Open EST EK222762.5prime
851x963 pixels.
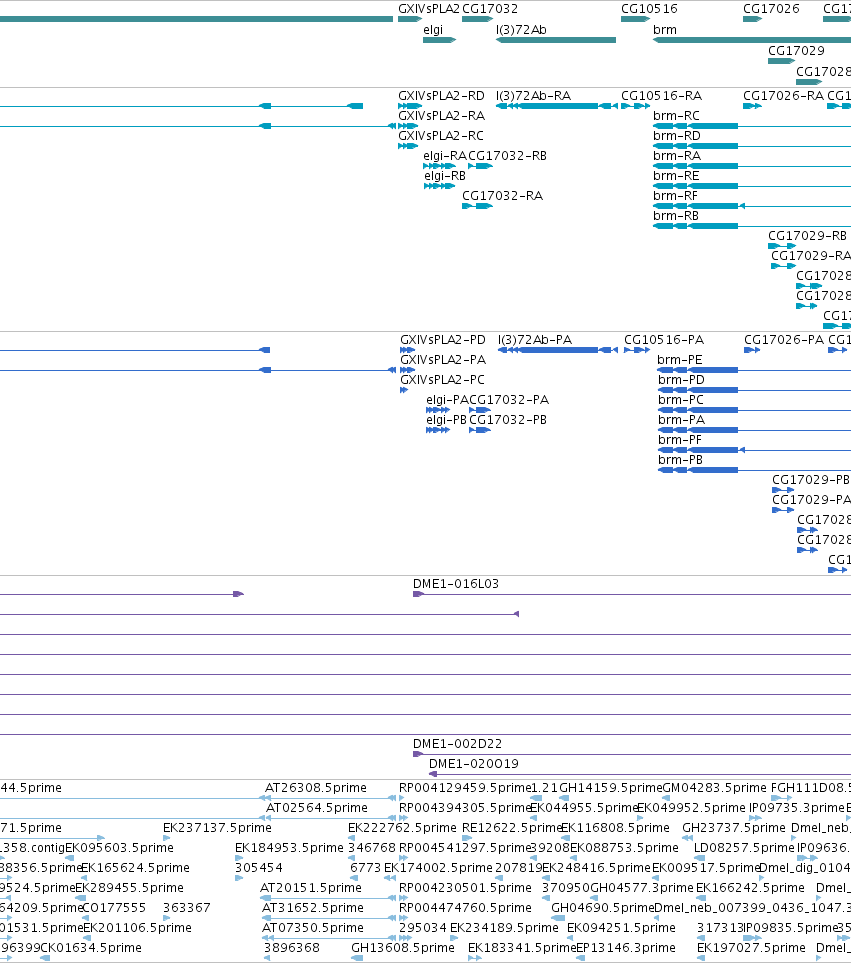pos(402,828)
